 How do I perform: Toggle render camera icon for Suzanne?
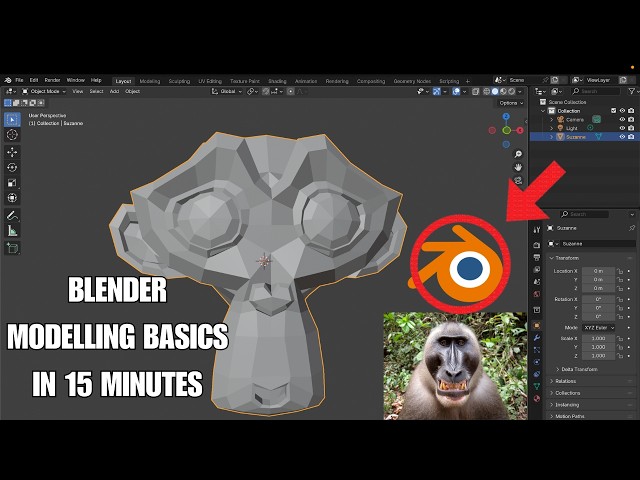click(x=631, y=137)
